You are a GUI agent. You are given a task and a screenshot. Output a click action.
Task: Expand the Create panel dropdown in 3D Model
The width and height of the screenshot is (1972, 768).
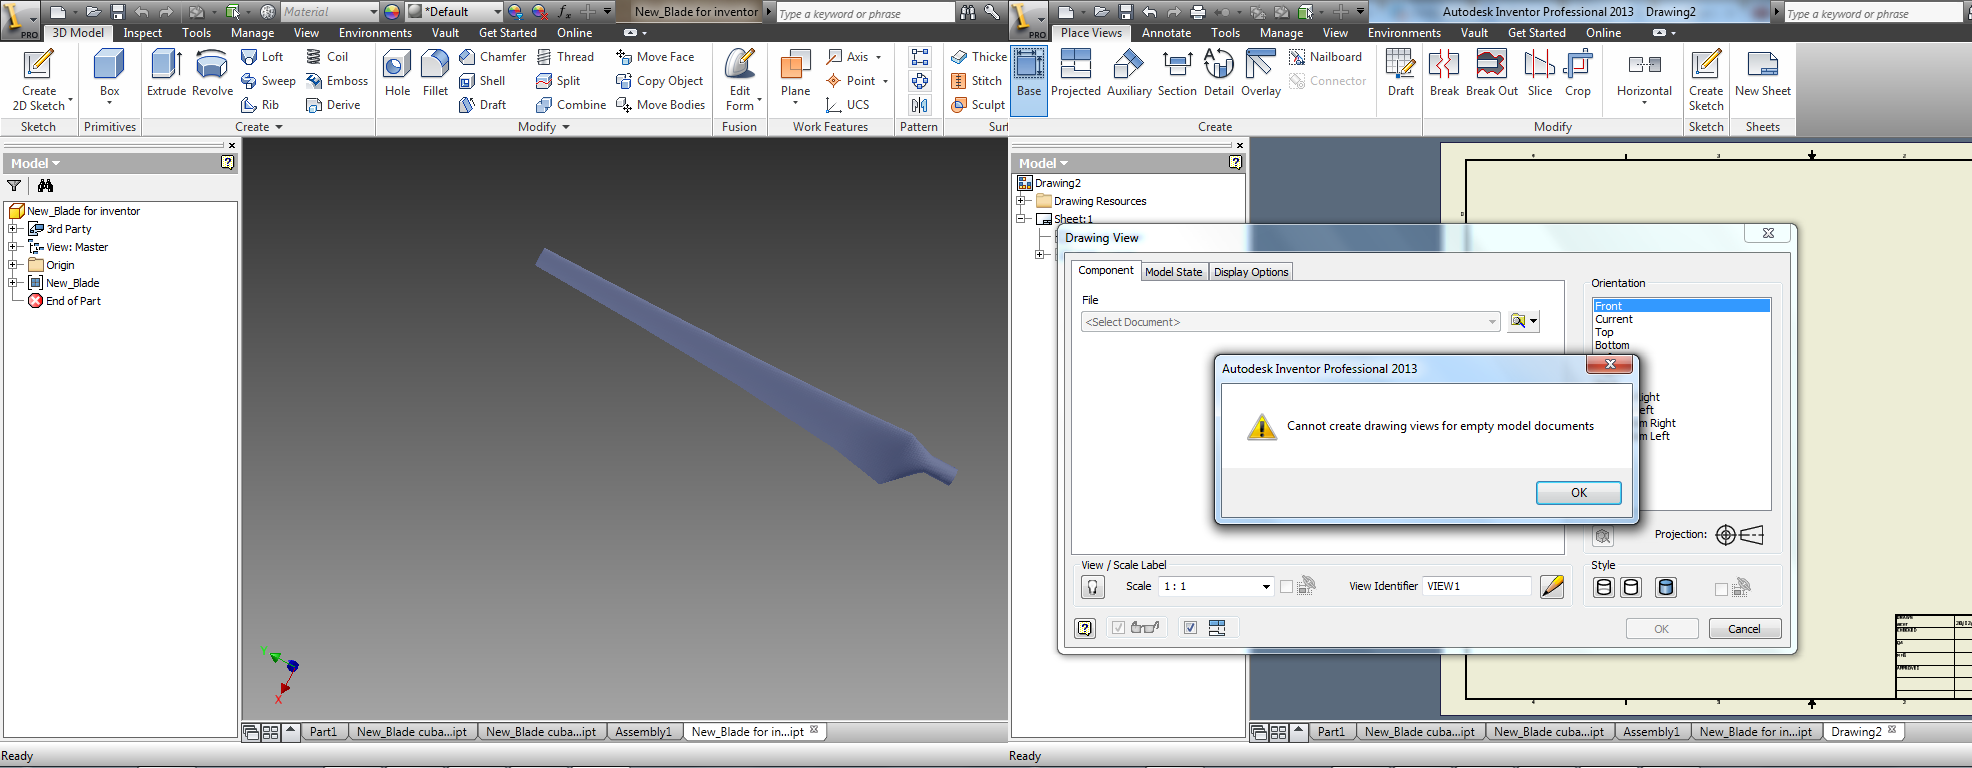point(259,127)
